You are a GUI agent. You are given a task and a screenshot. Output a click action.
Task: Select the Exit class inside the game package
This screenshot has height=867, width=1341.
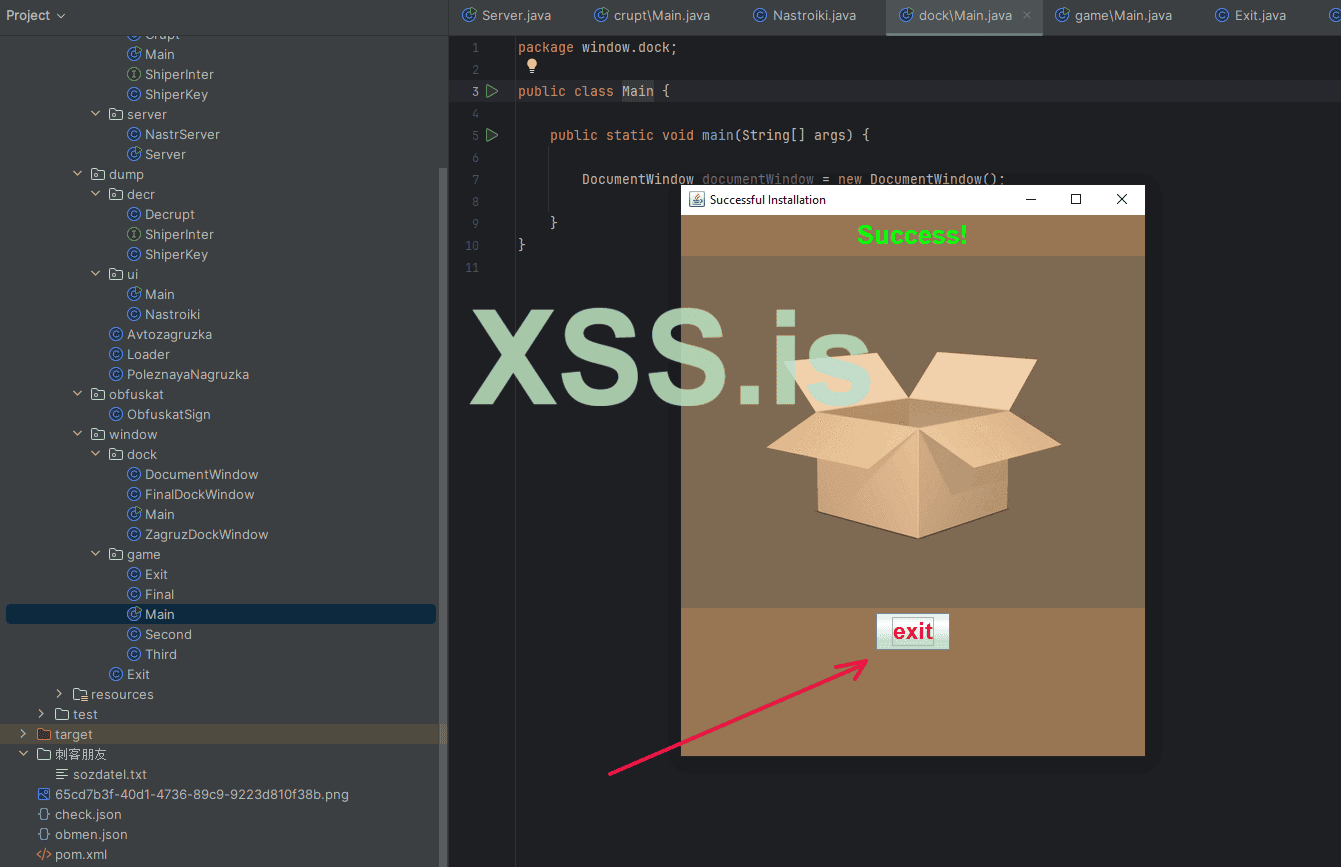tap(156, 574)
